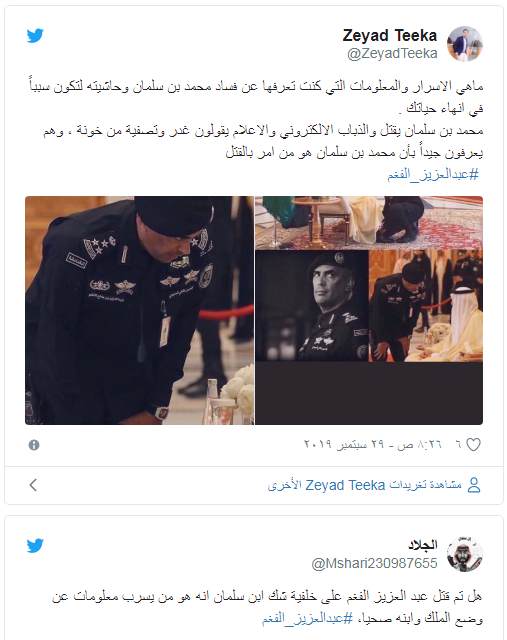
Task: Like Zeyad Teeka's tweet with the heart icon
Action: click(x=473, y=444)
